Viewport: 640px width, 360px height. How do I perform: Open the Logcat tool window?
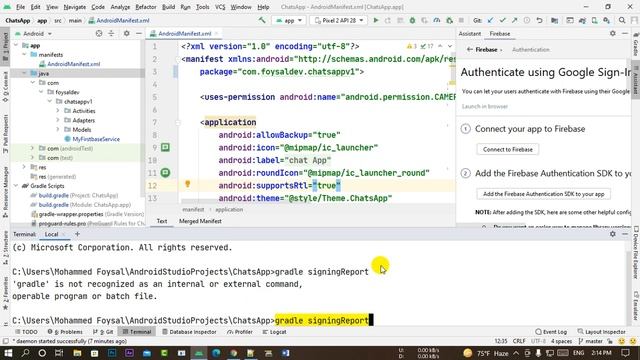click(275, 332)
